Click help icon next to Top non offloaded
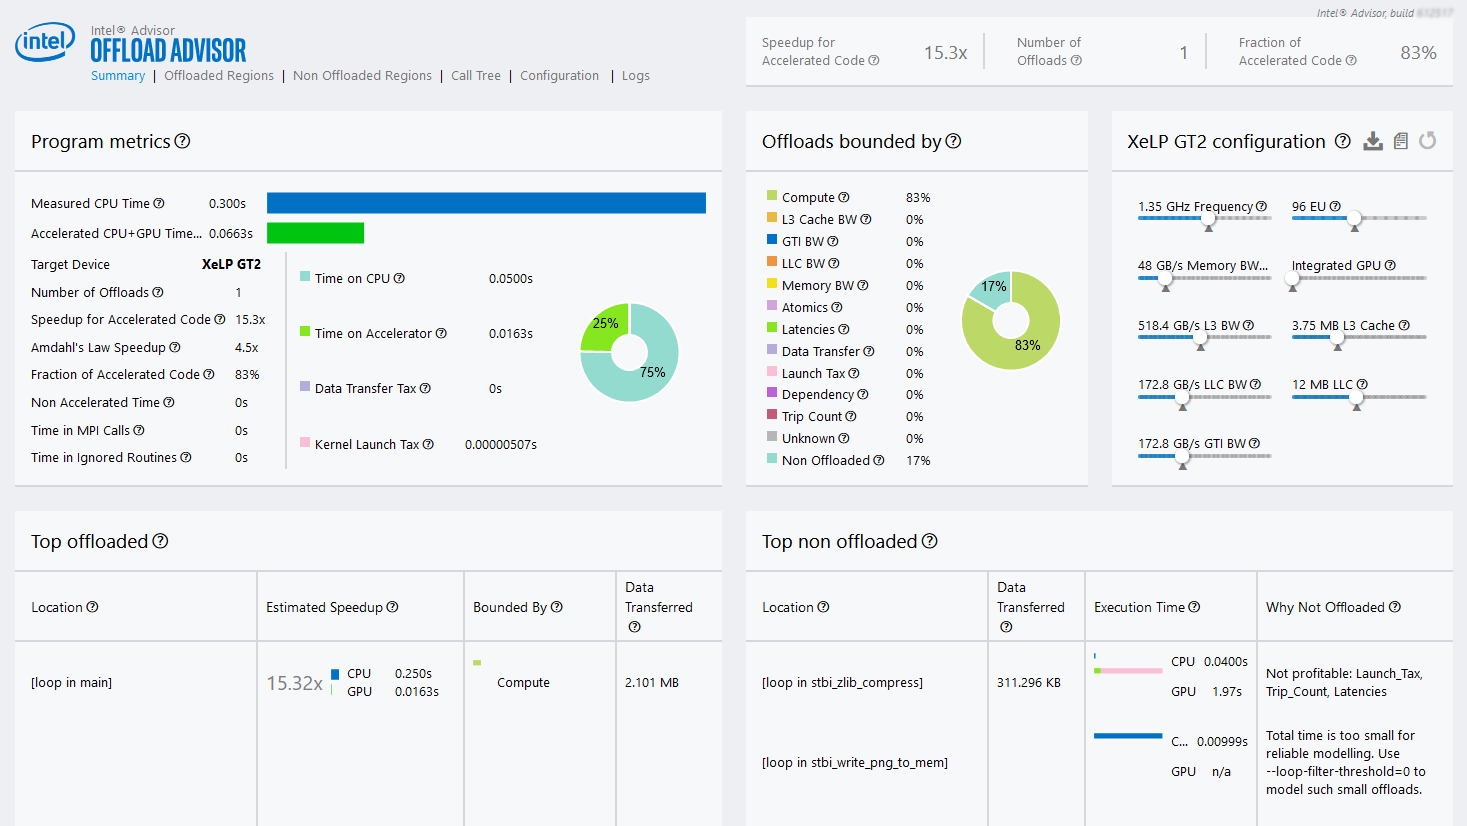Viewport: 1467px width, 826px height. (x=929, y=541)
